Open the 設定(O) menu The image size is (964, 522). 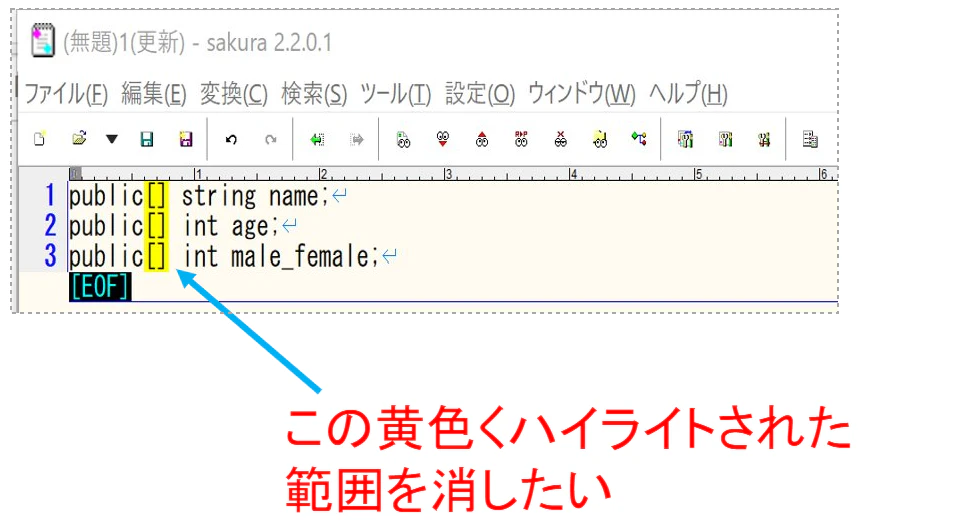coord(480,95)
